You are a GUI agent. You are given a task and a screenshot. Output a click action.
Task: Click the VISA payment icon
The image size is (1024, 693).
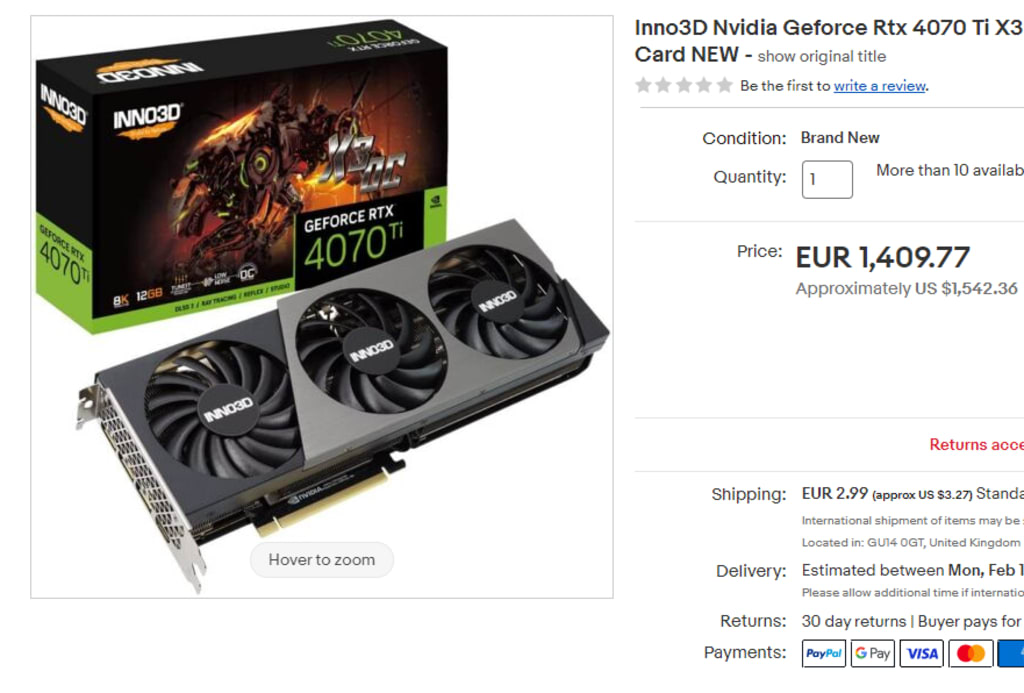click(921, 653)
